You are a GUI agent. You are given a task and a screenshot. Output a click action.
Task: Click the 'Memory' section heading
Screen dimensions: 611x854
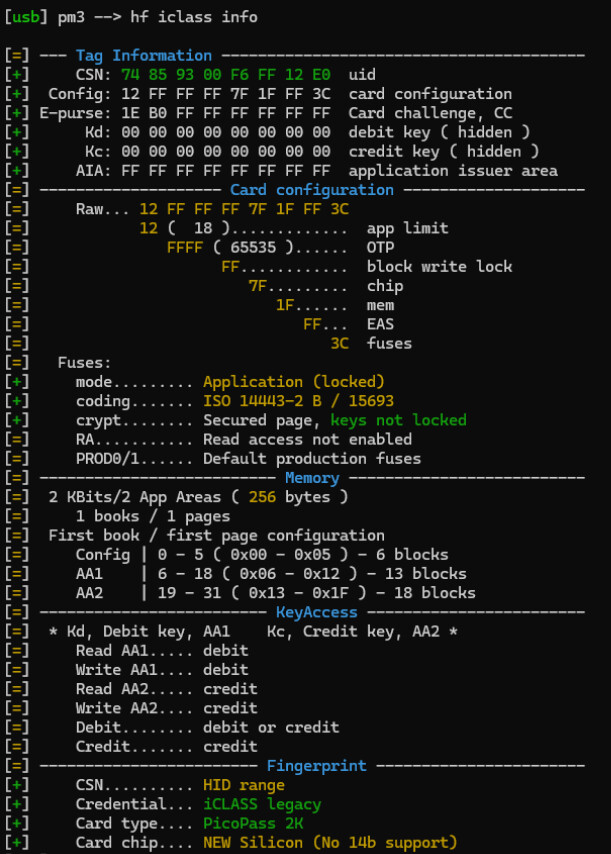[x=312, y=478]
